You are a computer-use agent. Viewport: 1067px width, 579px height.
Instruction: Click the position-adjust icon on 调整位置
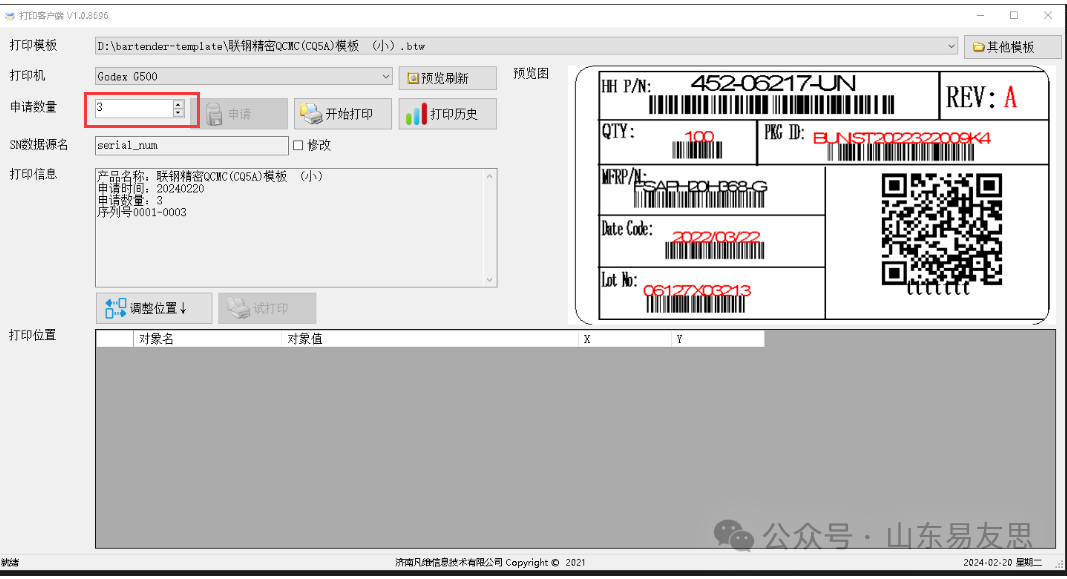pos(115,308)
